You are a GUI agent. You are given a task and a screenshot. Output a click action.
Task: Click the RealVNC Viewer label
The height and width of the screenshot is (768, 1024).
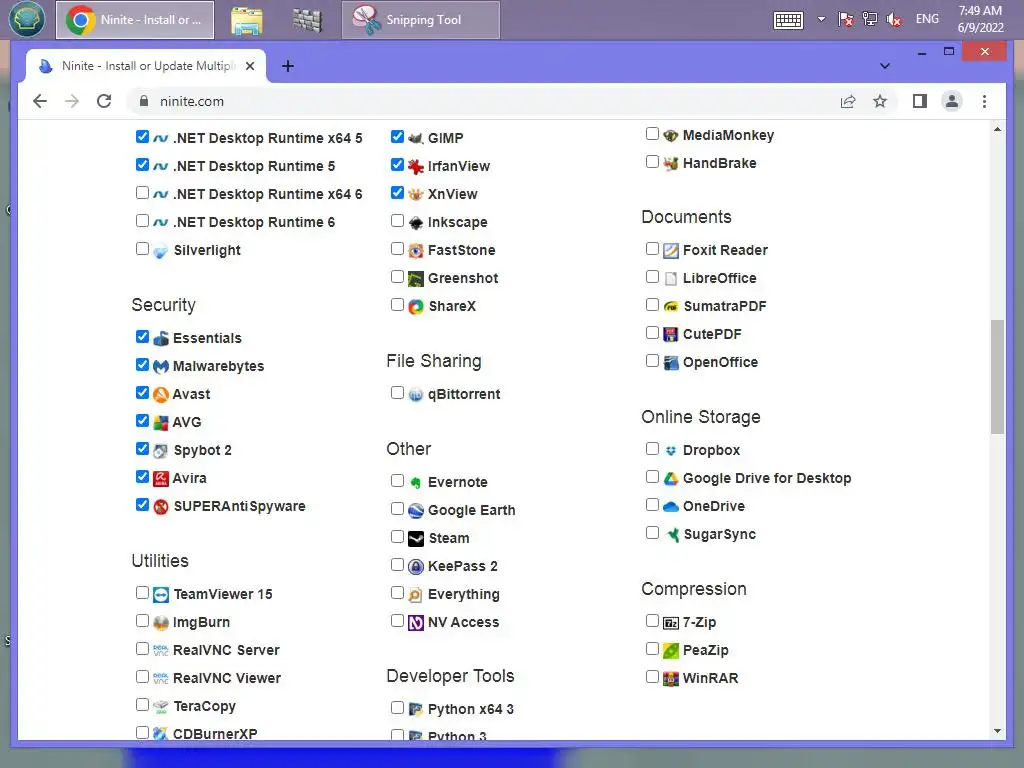point(227,679)
